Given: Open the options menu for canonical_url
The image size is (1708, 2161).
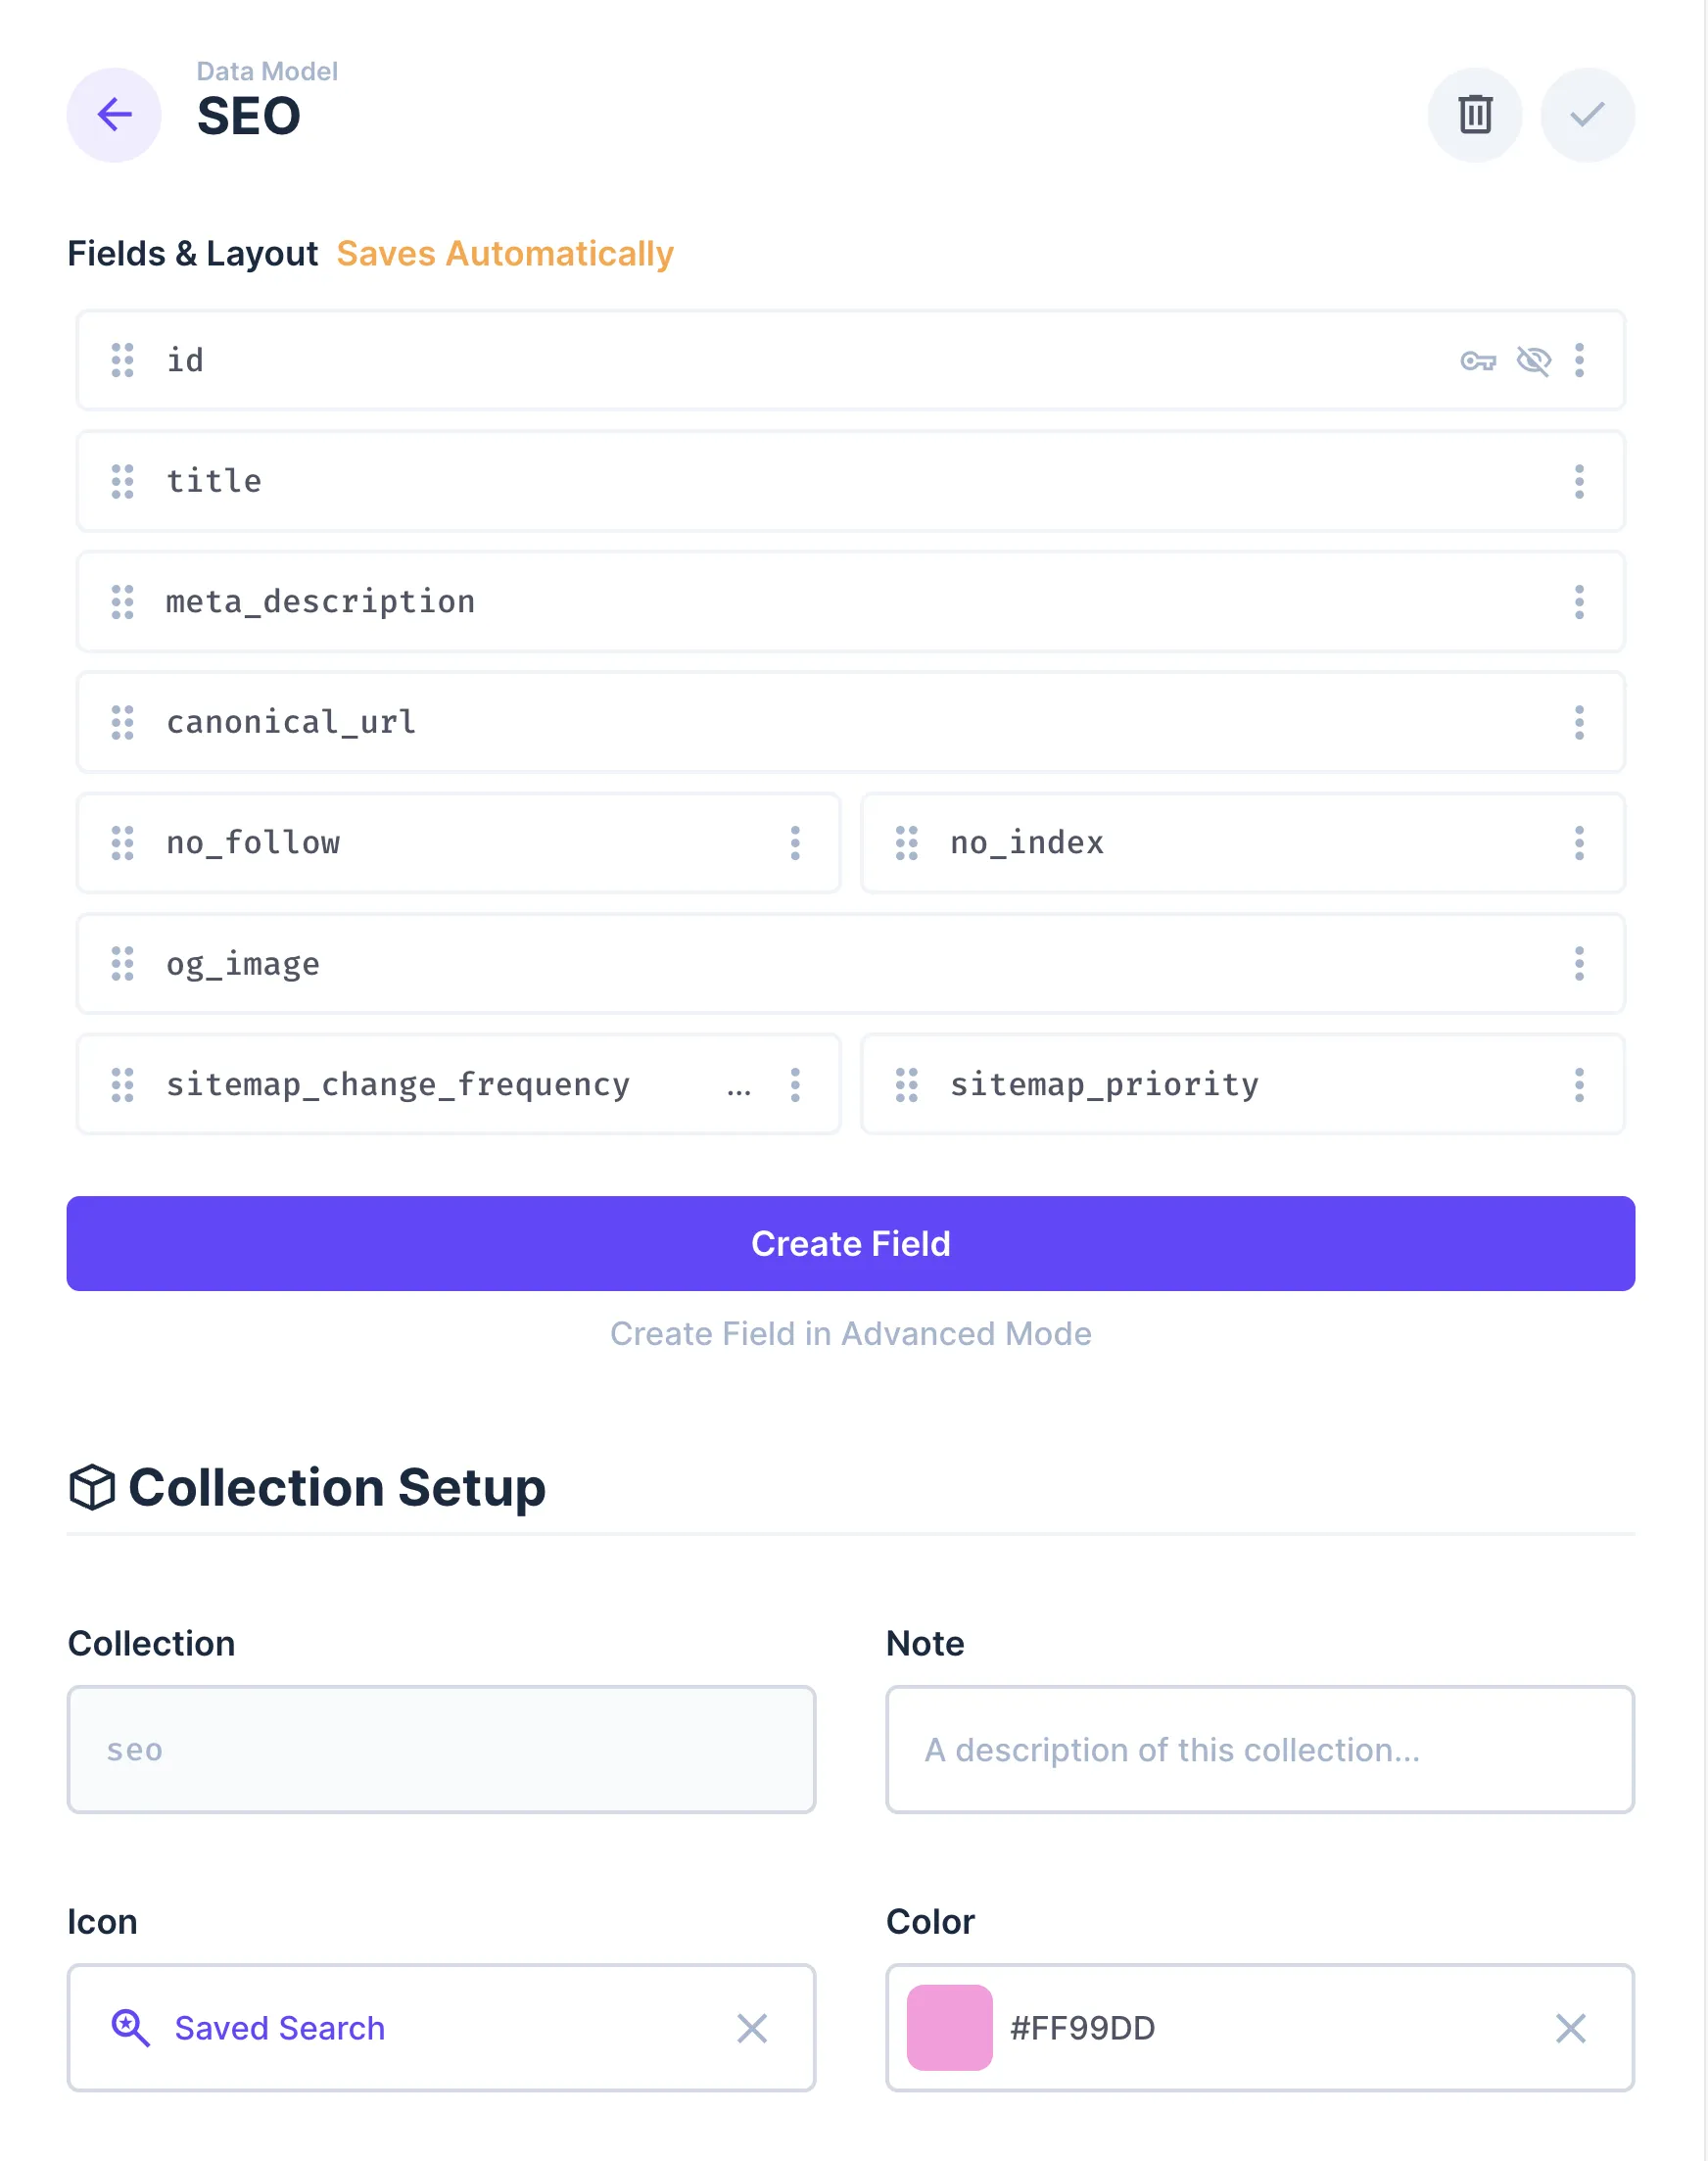Looking at the screenshot, I should (x=1579, y=723).
